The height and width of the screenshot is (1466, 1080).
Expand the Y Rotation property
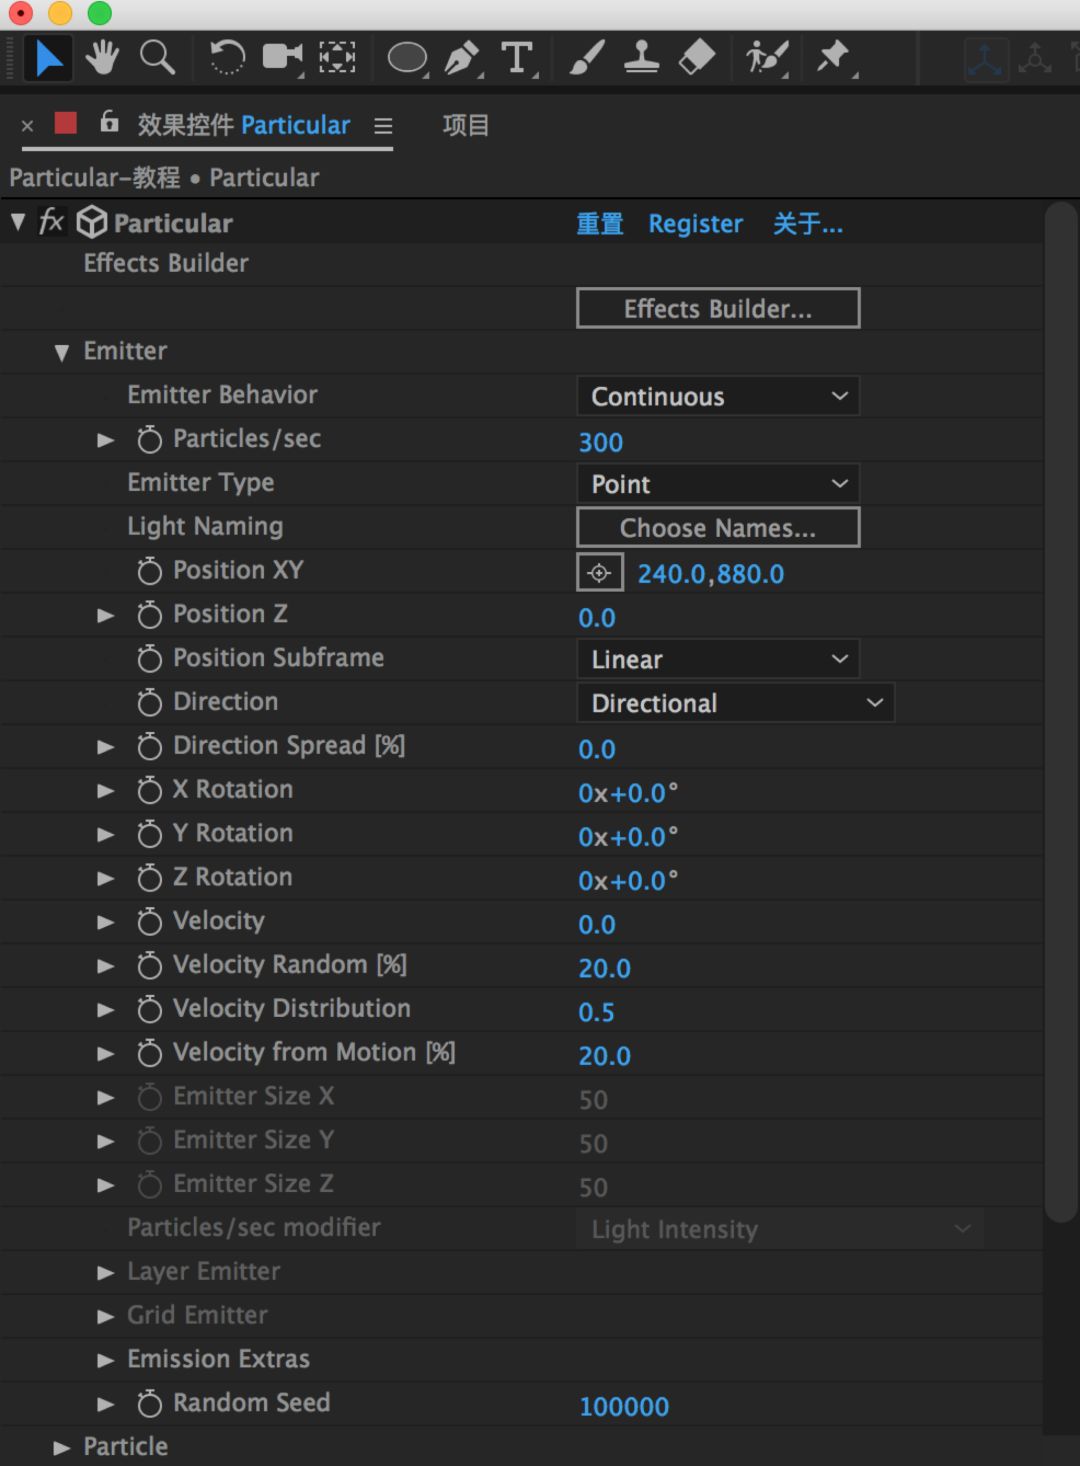pyautogui.click(x=105, y=835)
